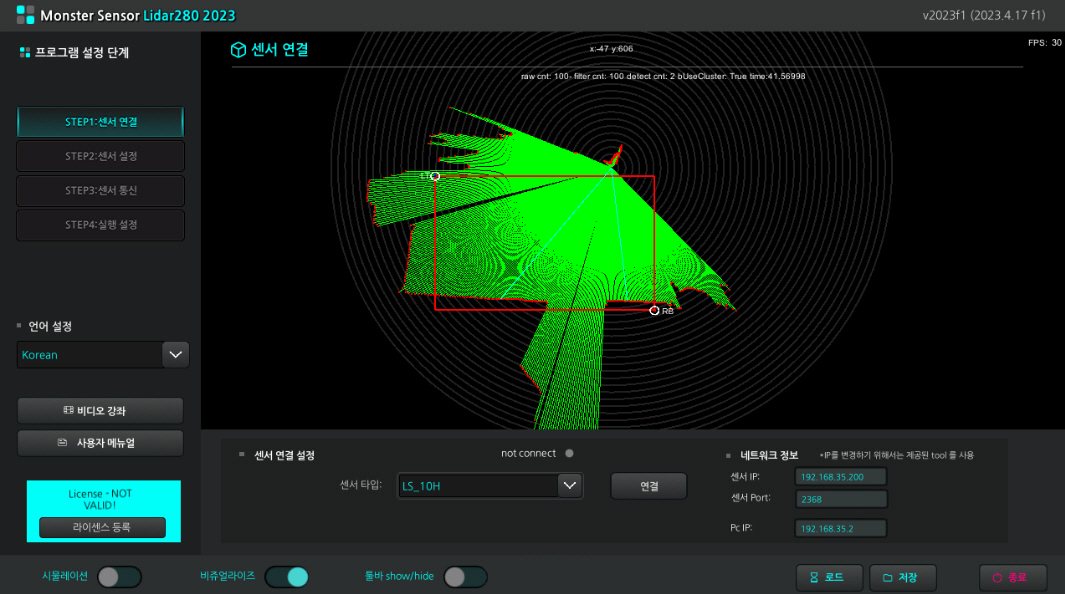Image resolution: width=1065 pixels, height=594 pixels.
Task: Click the LT corner handle of red rectangle
Action: 435,177
